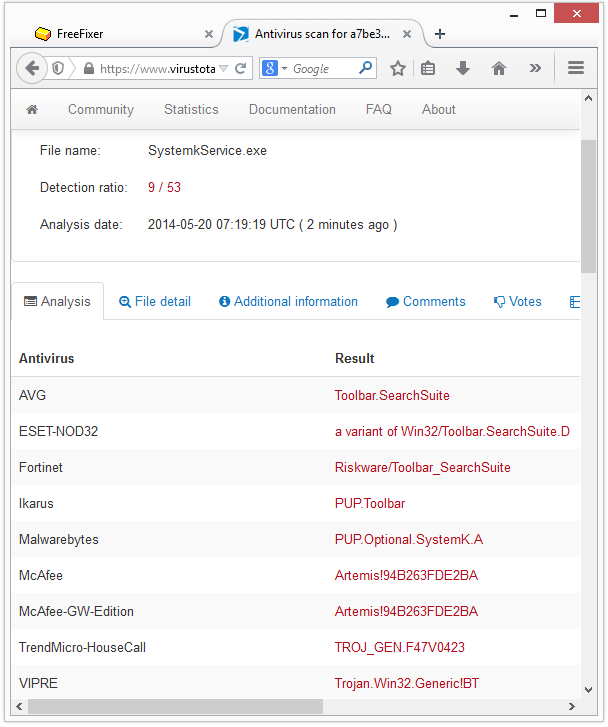608x727 pixels.
Task: Click the search magnifier icon
Action: pyautogui.click(x=365, y=68)
